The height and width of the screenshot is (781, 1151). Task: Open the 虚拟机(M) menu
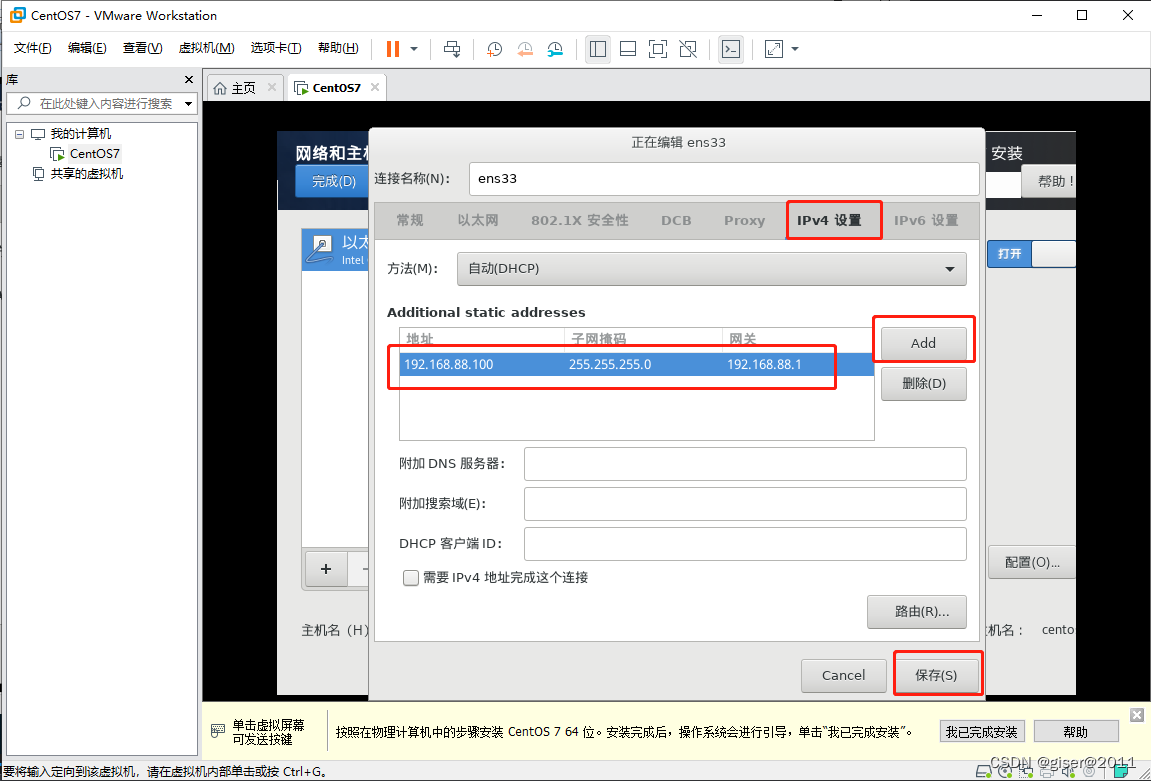206,48
